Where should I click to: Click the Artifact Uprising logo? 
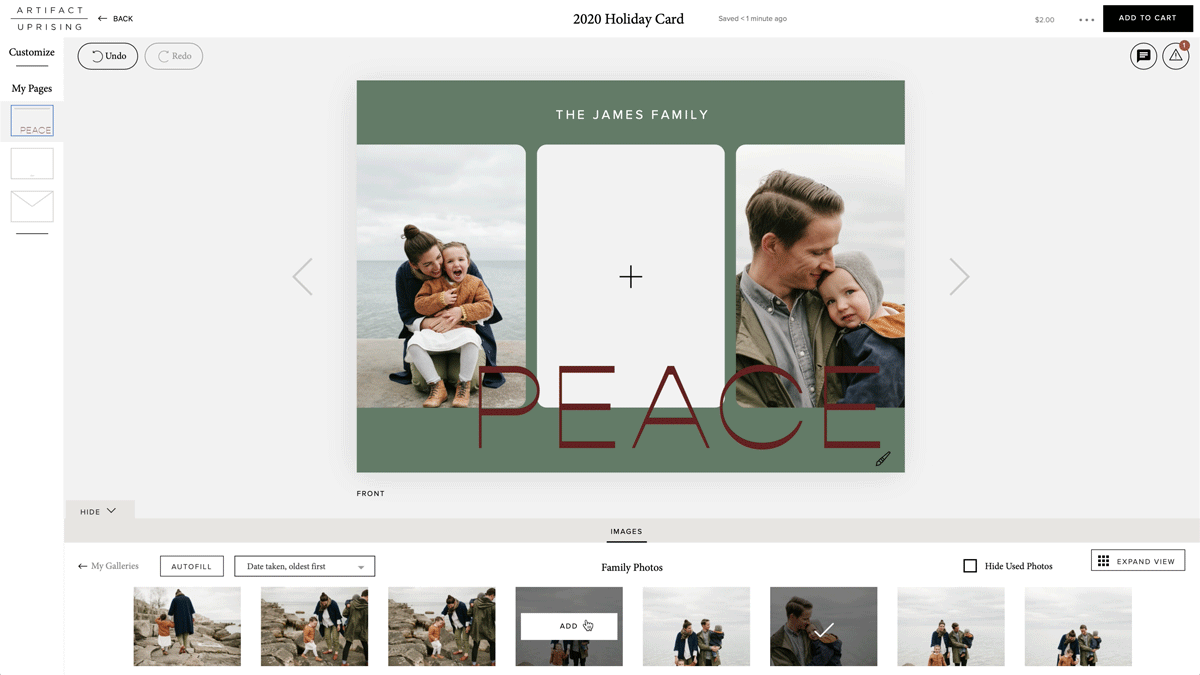point(50,18)
